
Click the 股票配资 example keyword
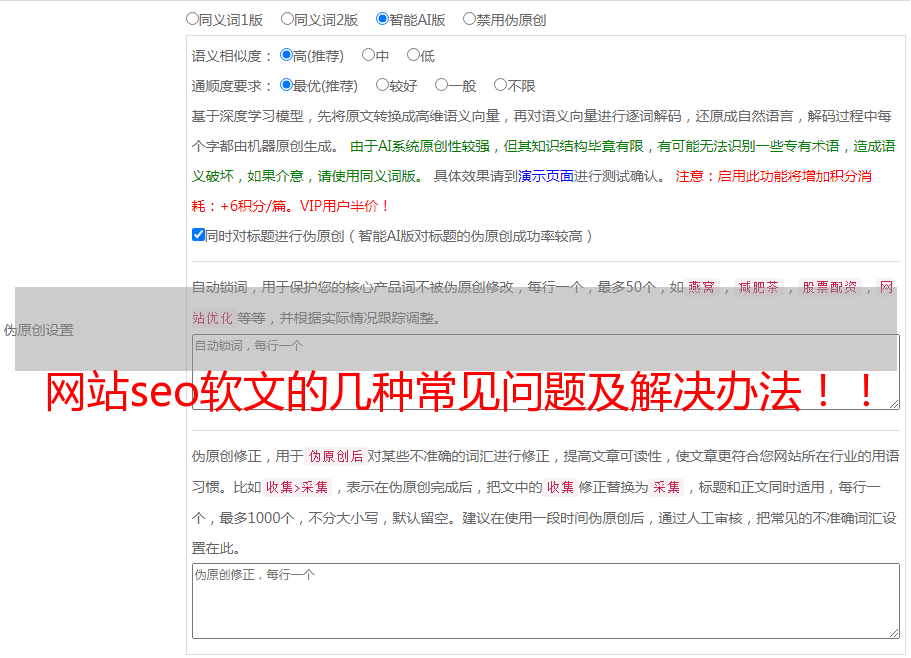tap(829, 287)
